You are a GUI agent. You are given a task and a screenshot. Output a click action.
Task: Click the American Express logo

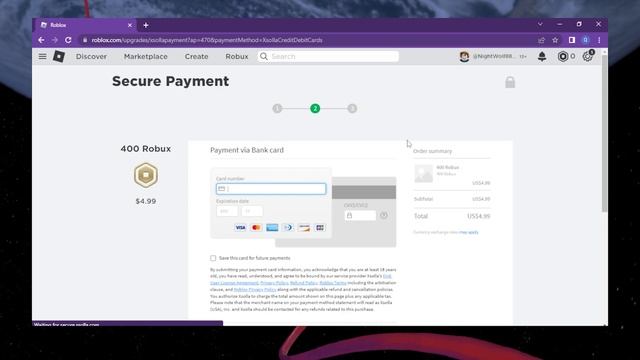coord(272,228)
